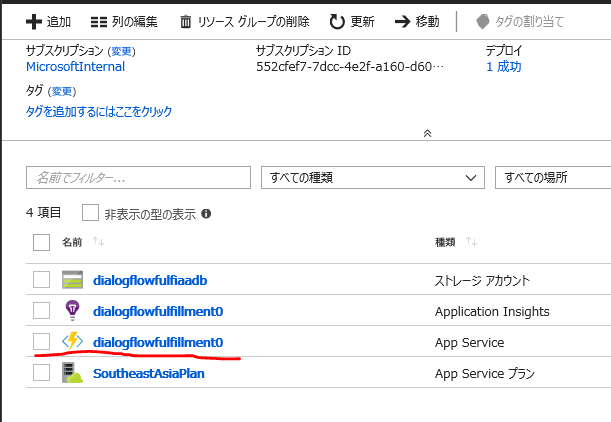Open dialogflowfulfiaadb storage account
The height and width of the screenshot is (422, 611).
click(x=150, y=281)
